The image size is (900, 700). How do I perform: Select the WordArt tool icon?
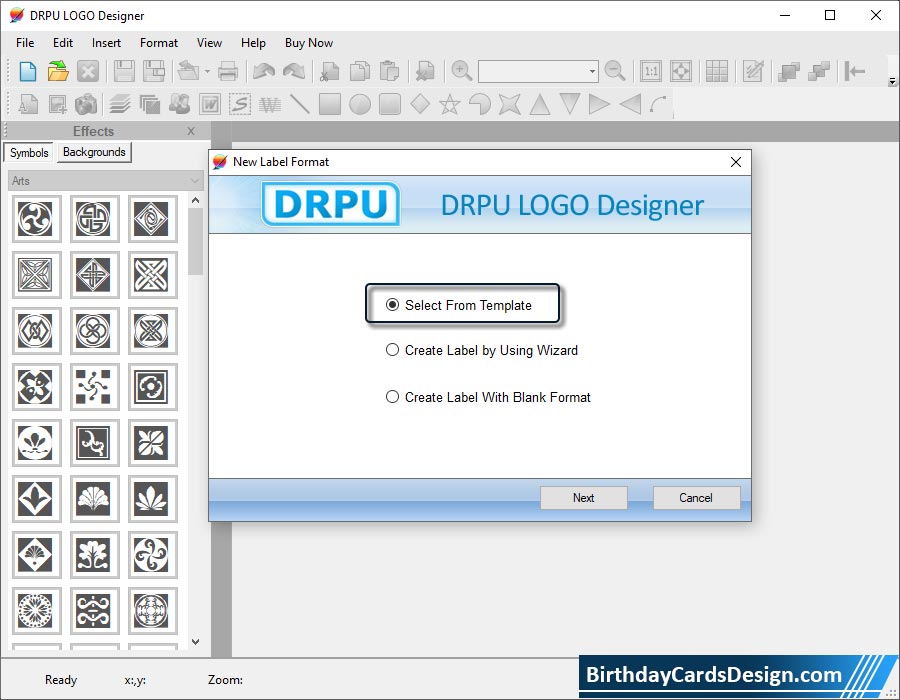click(x=210, y=104)
